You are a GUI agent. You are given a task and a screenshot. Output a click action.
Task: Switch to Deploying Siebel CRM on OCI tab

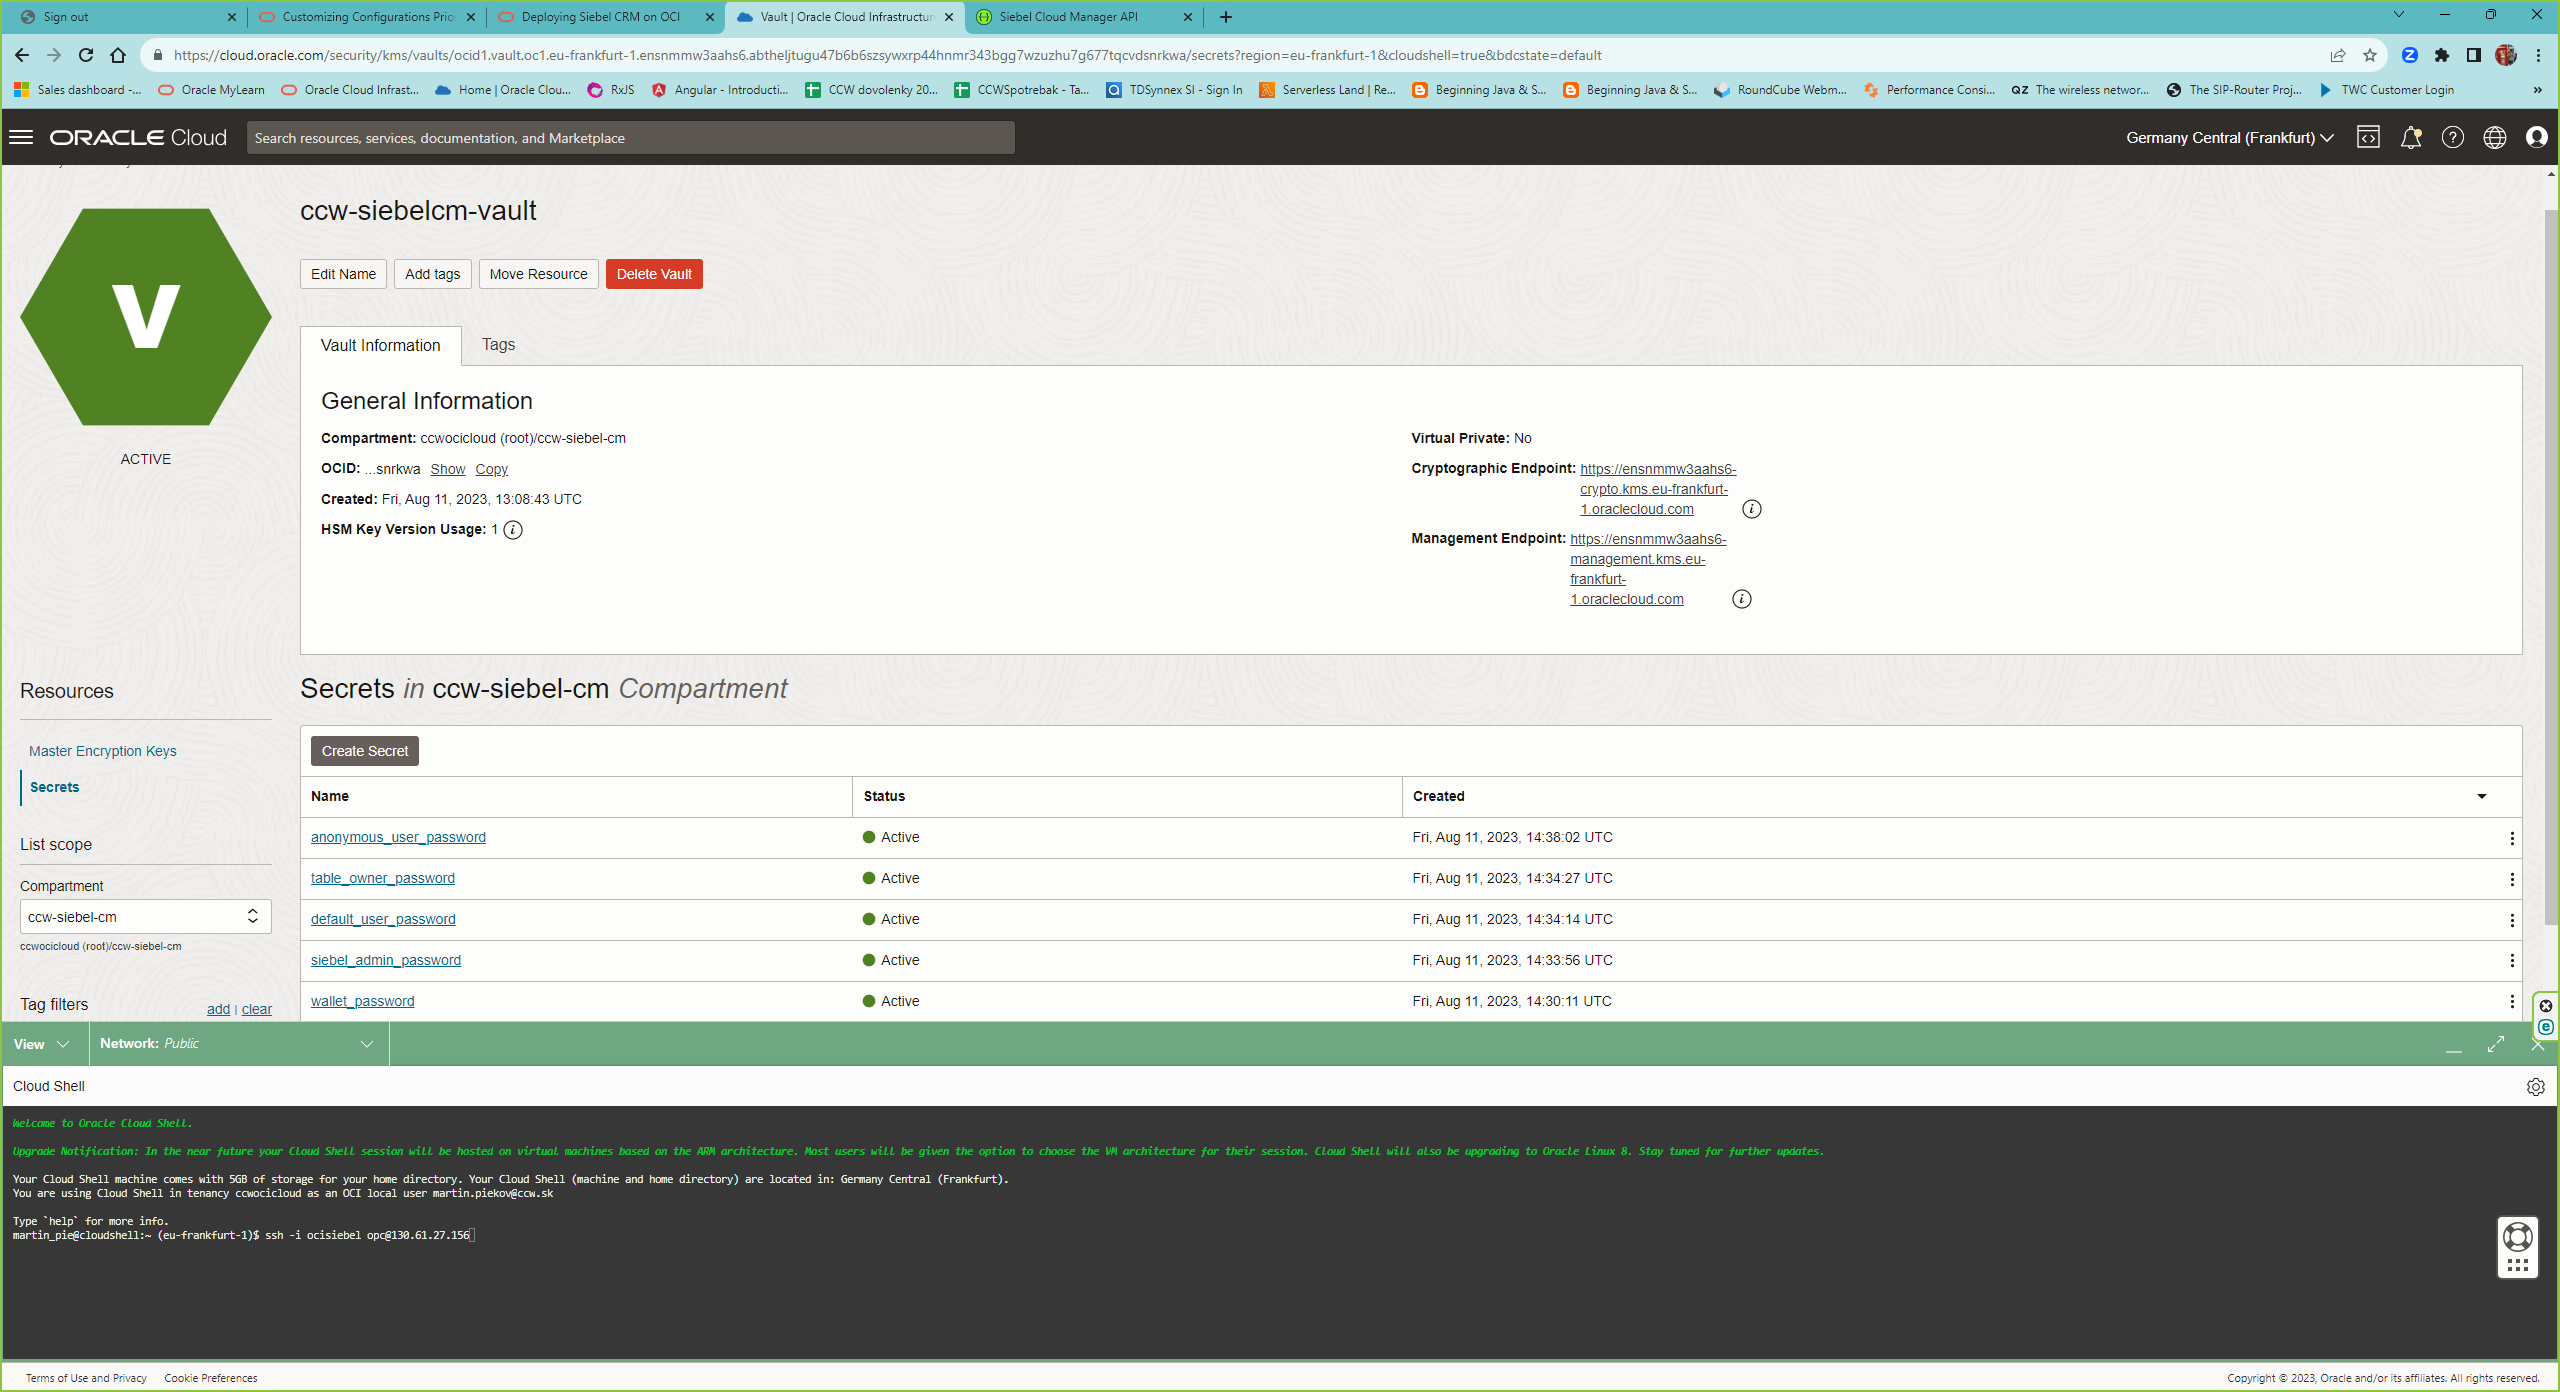pyautogui.click(x=606, y=17)
